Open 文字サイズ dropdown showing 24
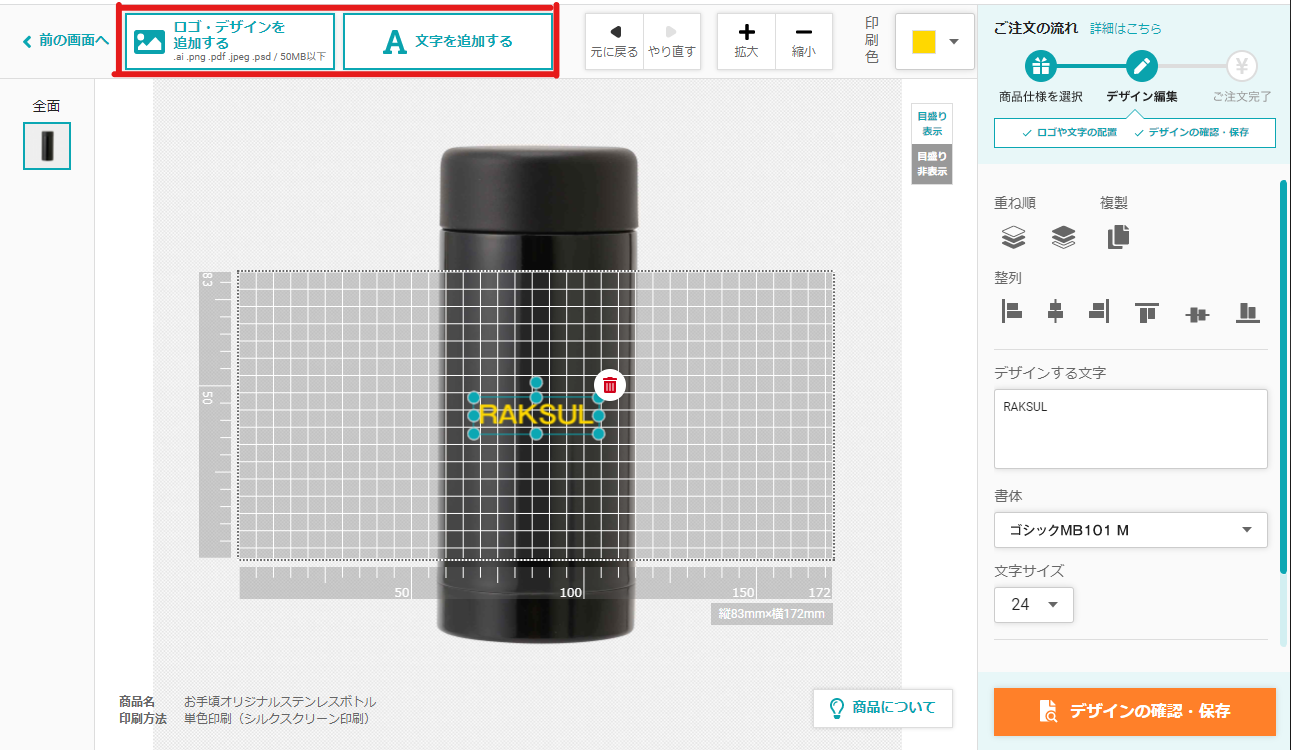Image resolution: width=1291 pixels, height=750 pixels. point(1034,605)
